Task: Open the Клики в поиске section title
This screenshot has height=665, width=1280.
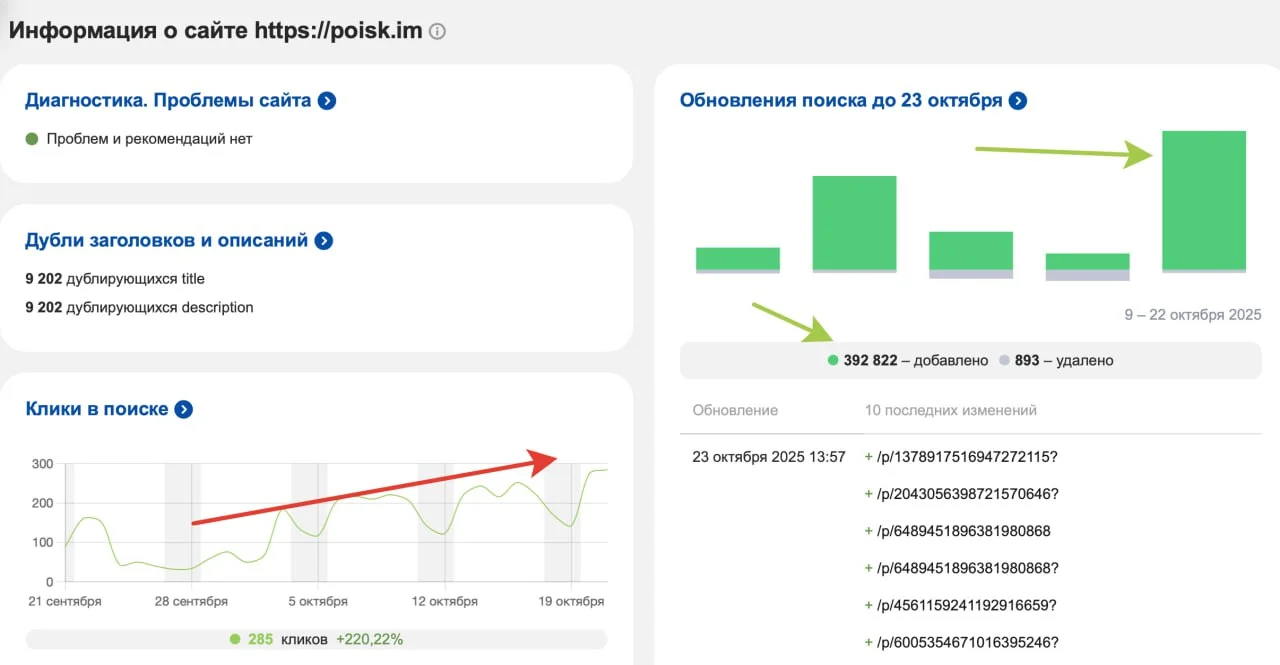Action: pos(97,409)
